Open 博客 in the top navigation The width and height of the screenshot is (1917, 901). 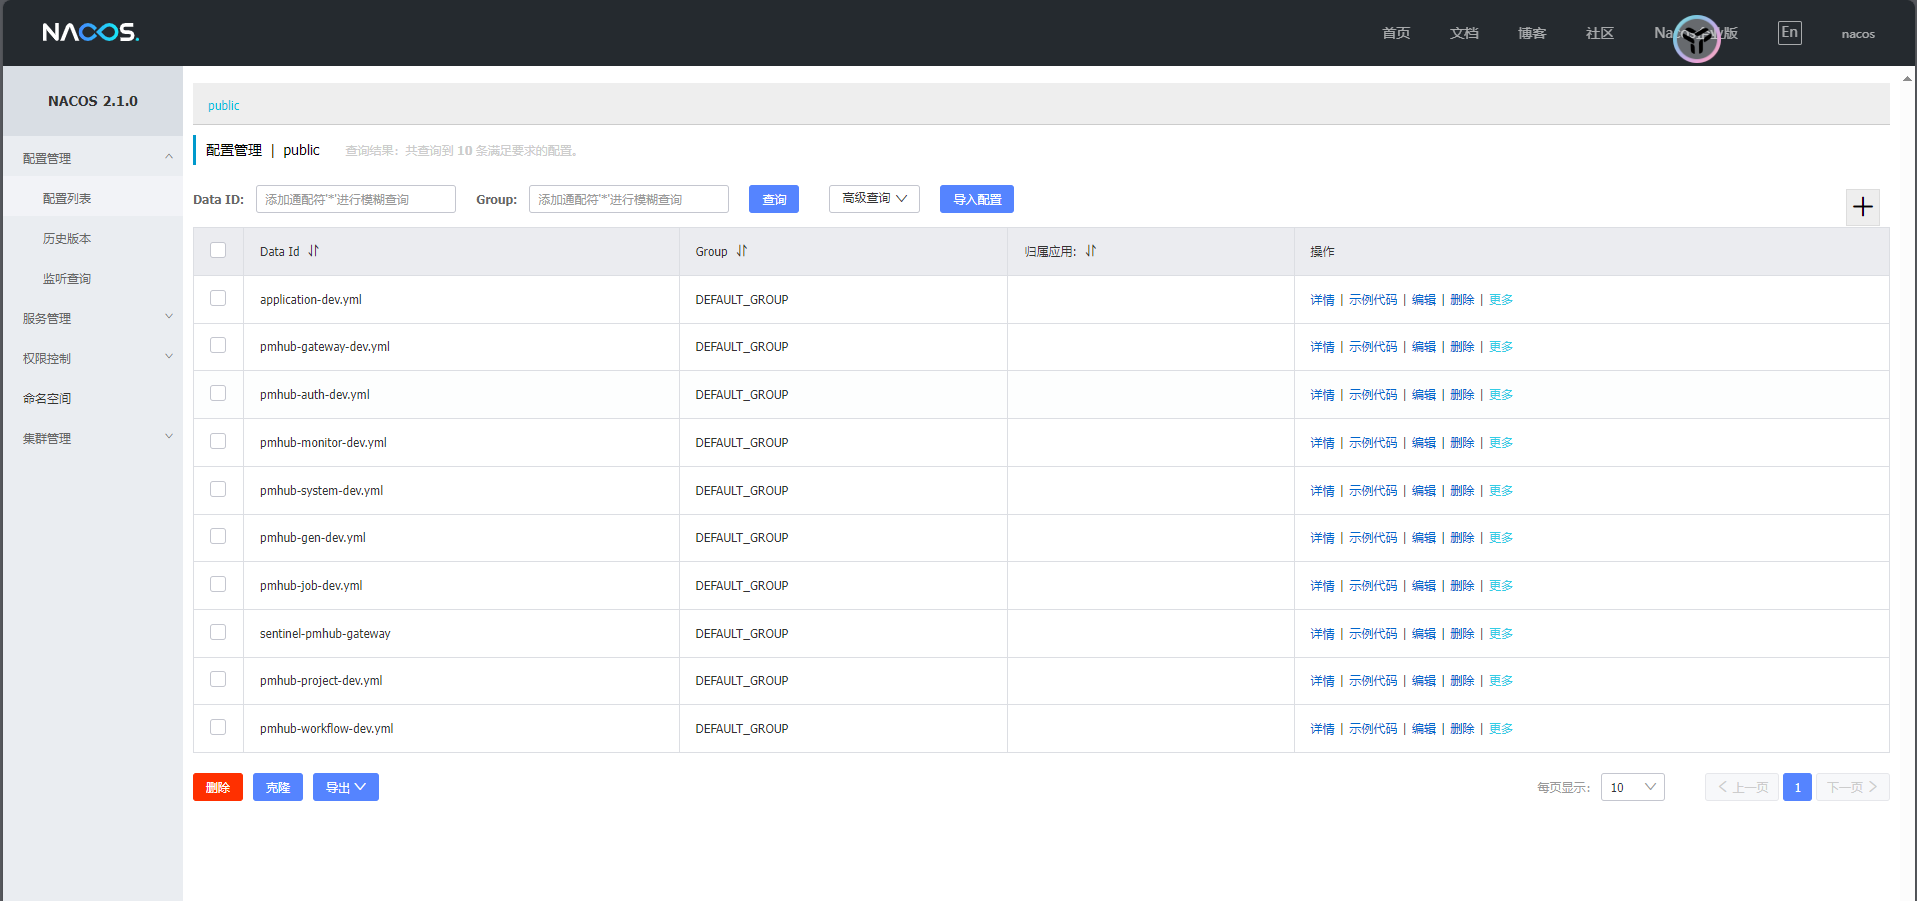click(x=1532, y=33)
